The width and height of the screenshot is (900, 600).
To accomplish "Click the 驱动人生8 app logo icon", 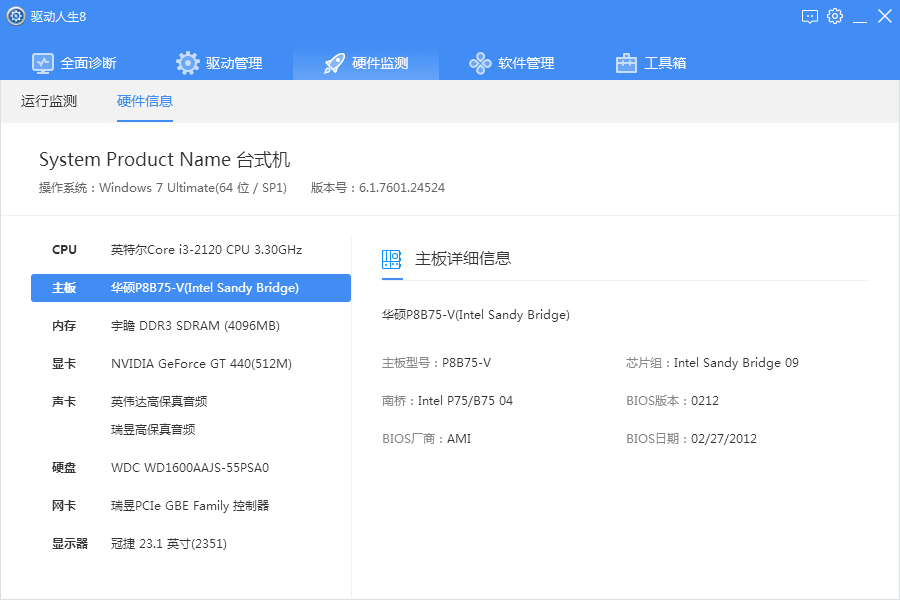I will (15, 16).
